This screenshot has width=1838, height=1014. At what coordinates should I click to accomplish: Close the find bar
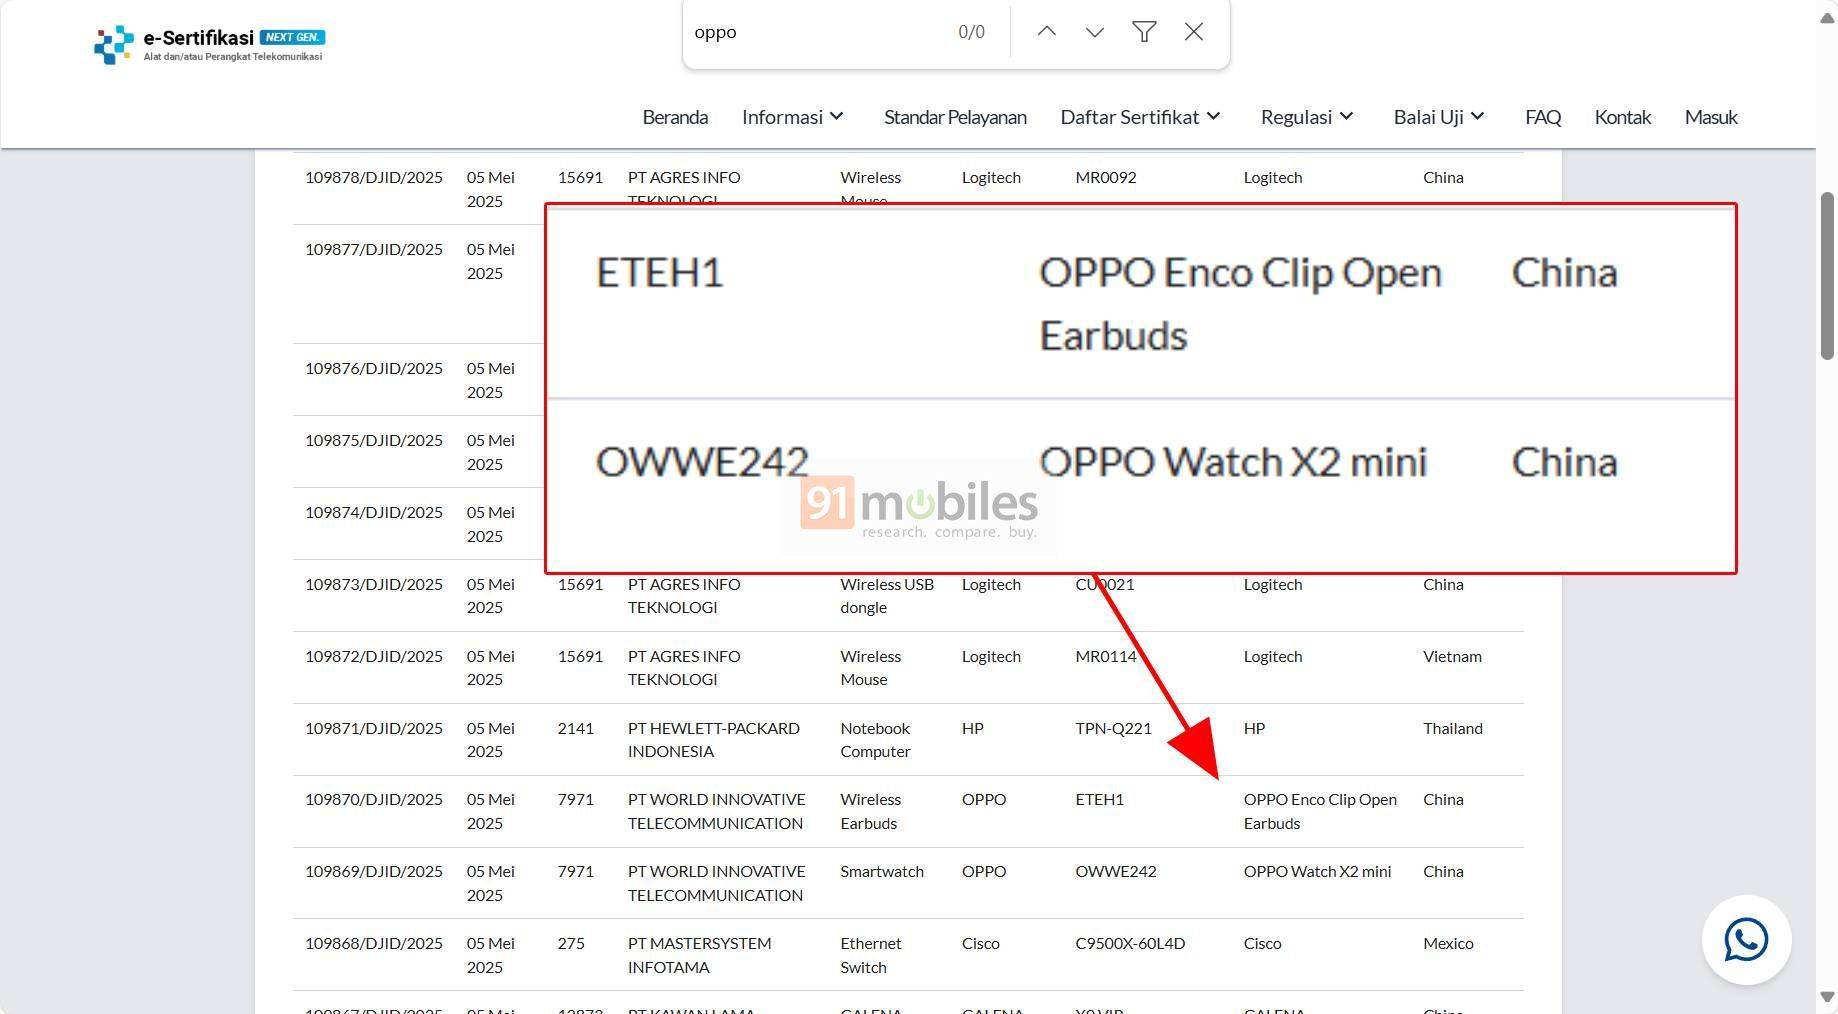[x=1193, y=32]
